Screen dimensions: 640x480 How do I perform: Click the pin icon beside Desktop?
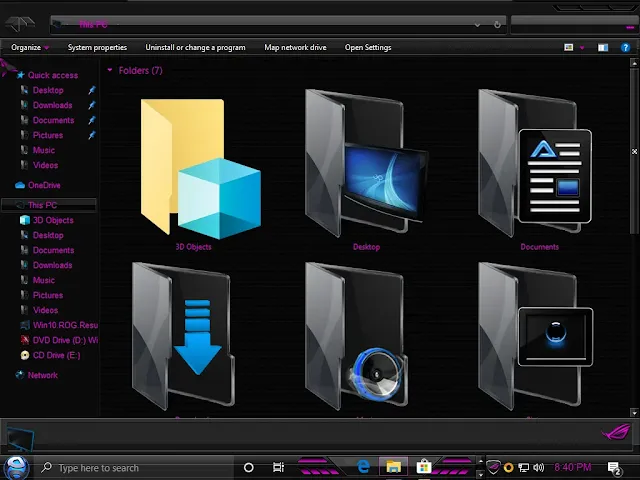[x=92, y=90]
